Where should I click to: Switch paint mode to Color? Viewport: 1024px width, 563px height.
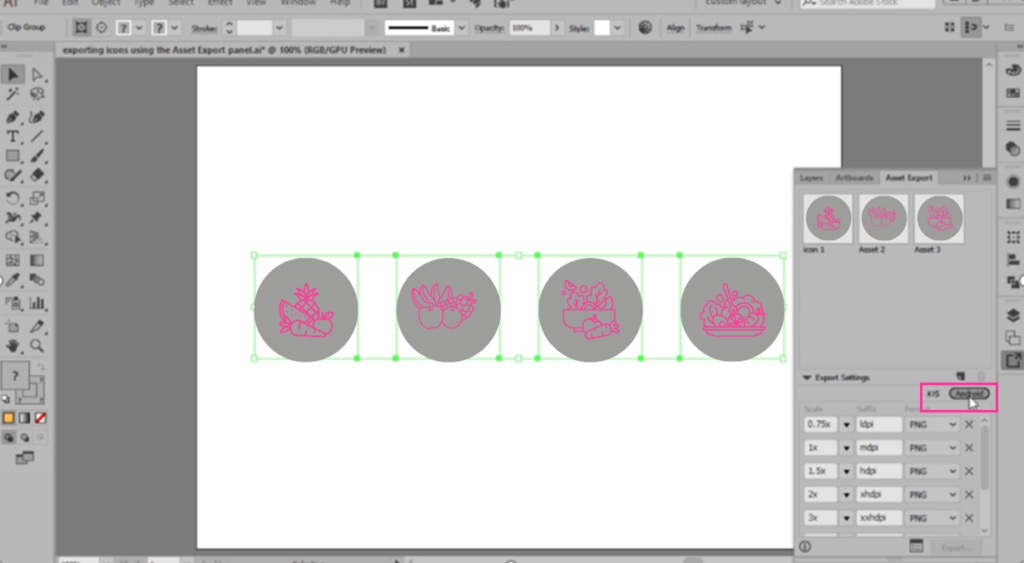[x=8, y=418]
